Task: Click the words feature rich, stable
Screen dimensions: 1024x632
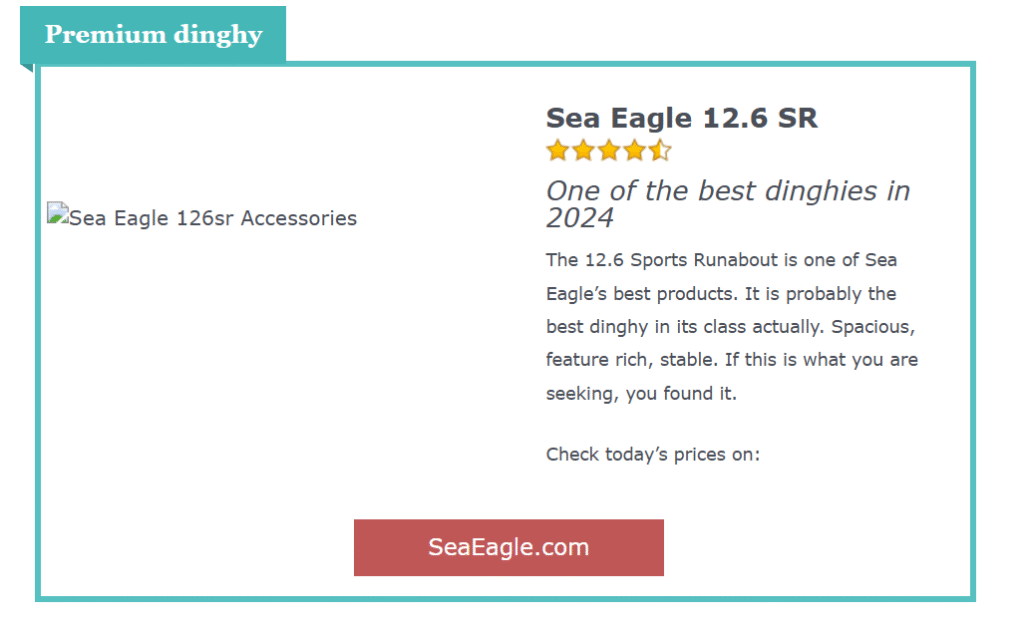Action: pyautogui.click(x=618, y=360)
